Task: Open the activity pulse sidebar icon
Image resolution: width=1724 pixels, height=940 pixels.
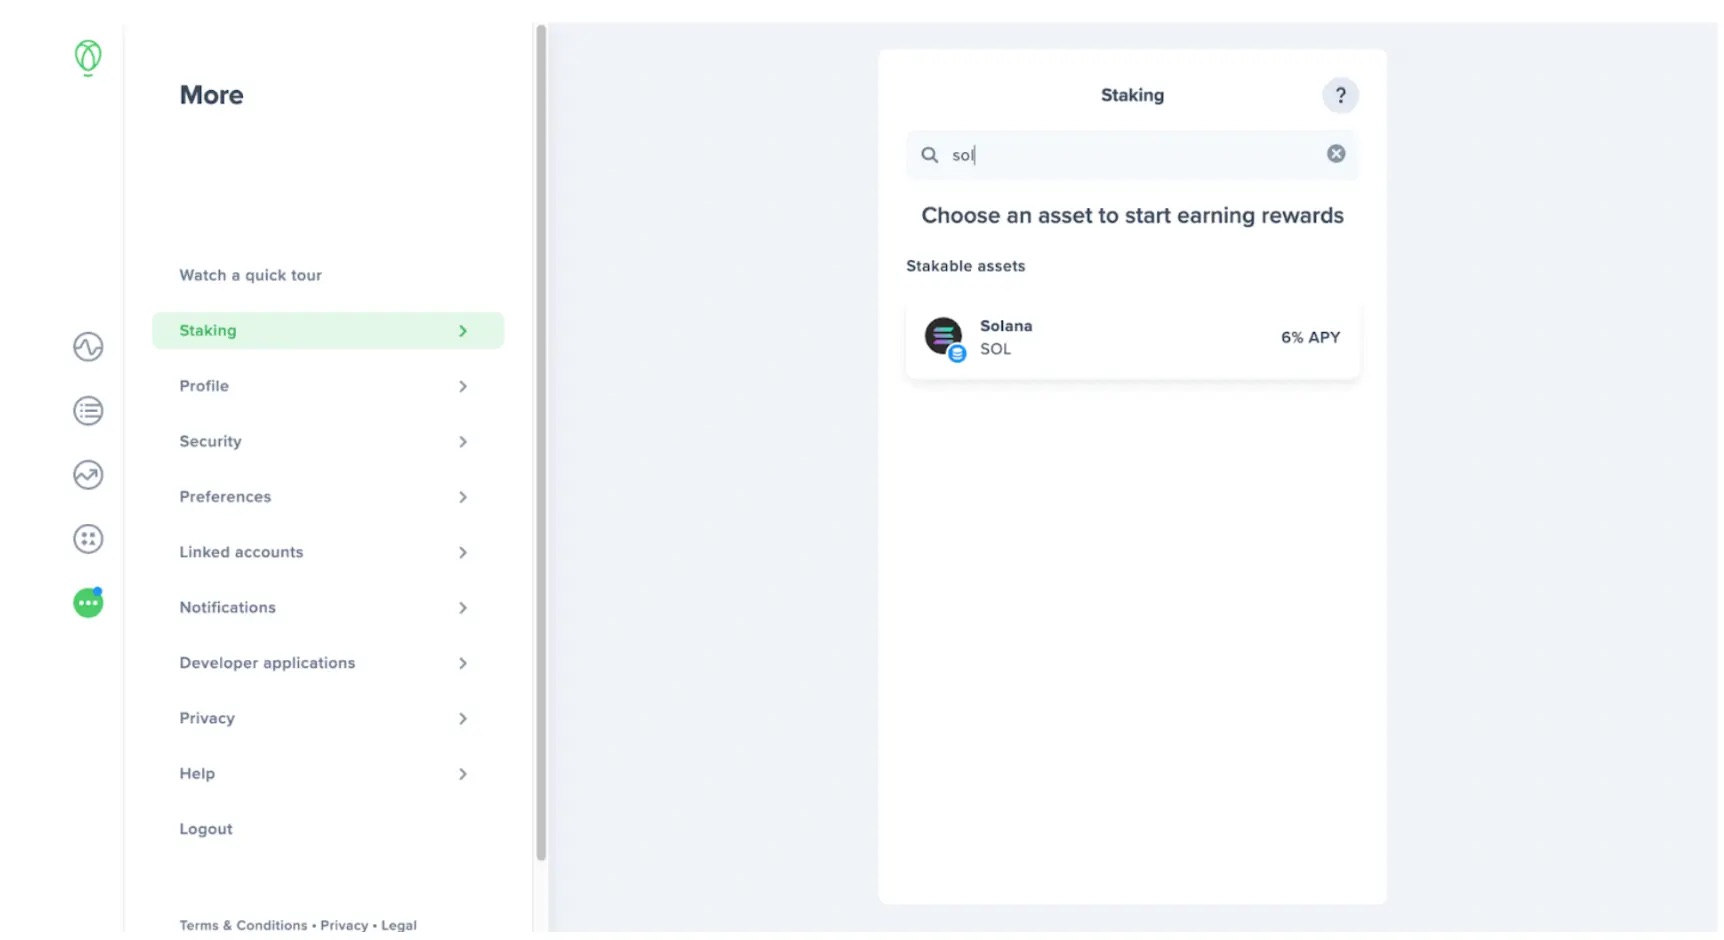Action: (x=88, y=347)
